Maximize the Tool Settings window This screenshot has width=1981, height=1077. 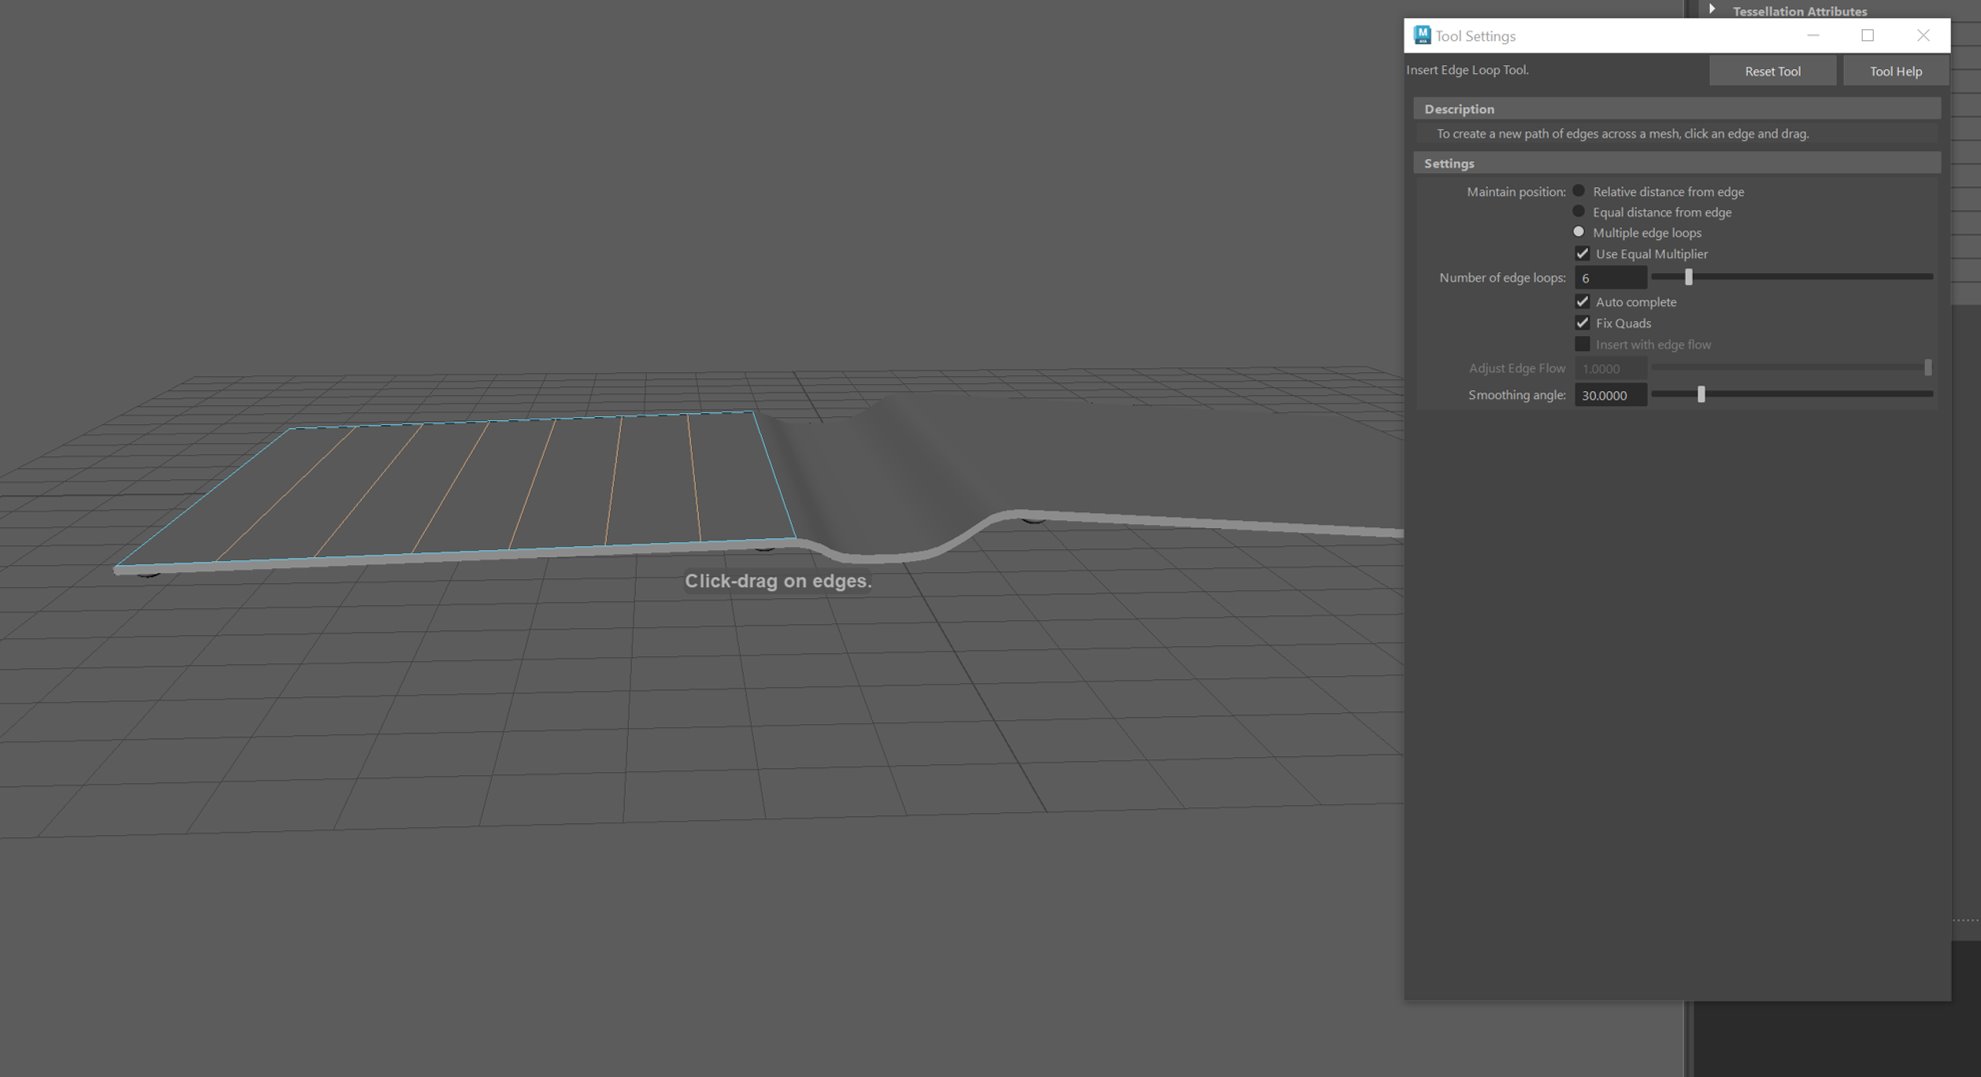click(1867, 35)
